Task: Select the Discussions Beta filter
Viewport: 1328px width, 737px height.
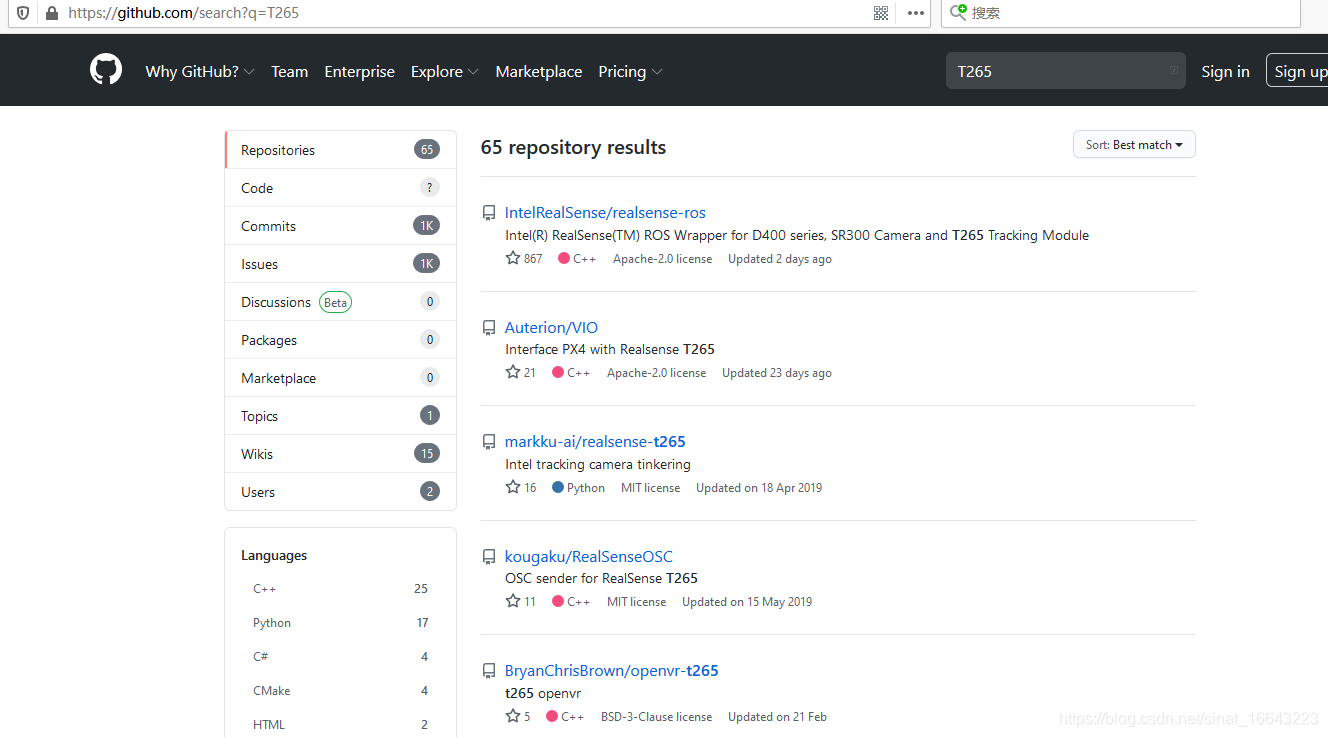Action: pos(341,302)
